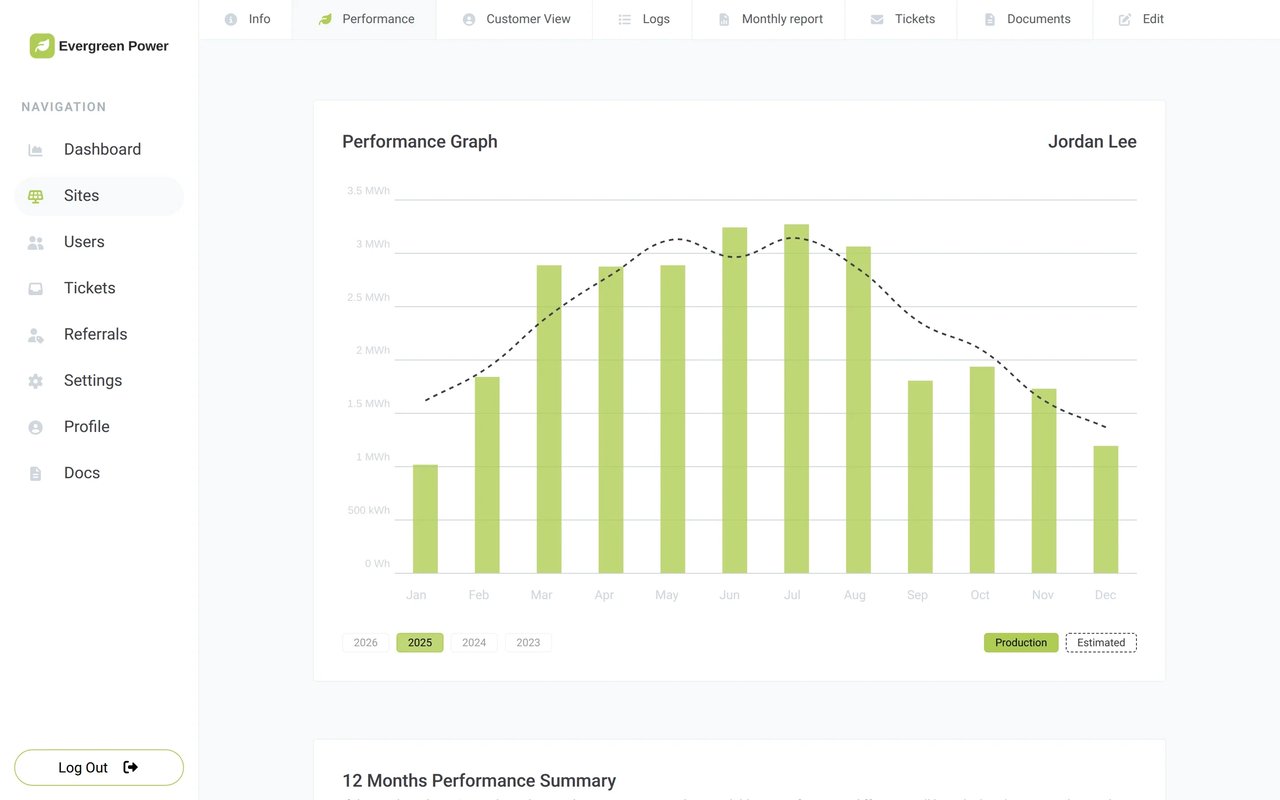Go to Referrals in the navigation

pyautogui.click(x=99, y=334)
